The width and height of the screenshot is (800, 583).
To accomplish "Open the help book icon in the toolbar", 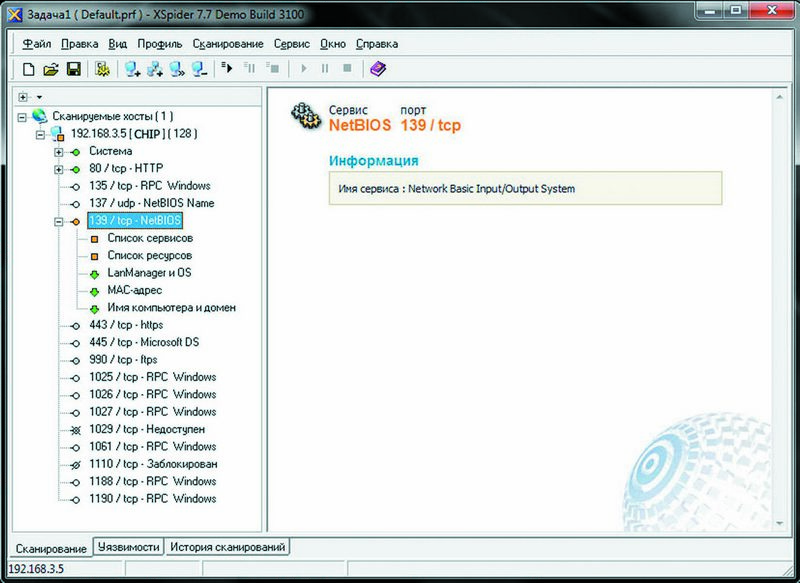I will 378,68.
